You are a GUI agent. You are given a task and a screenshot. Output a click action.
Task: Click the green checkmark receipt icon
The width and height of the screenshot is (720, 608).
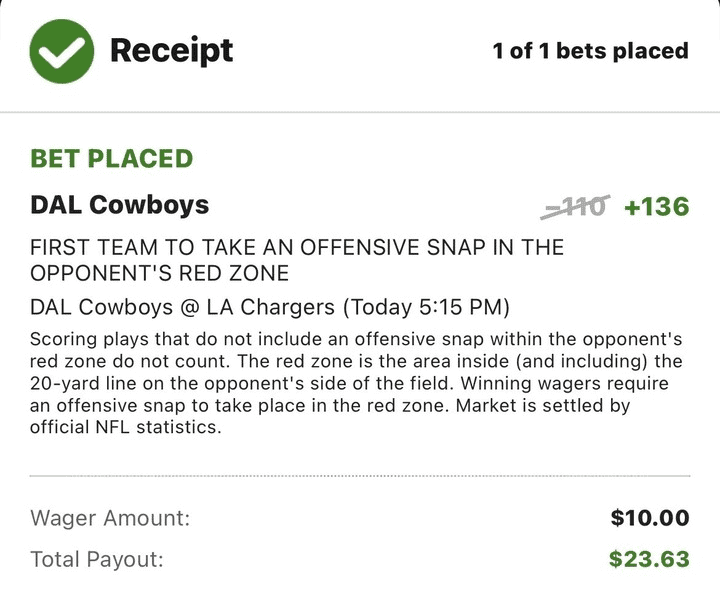pyautogui.click(x=62, y=51)
